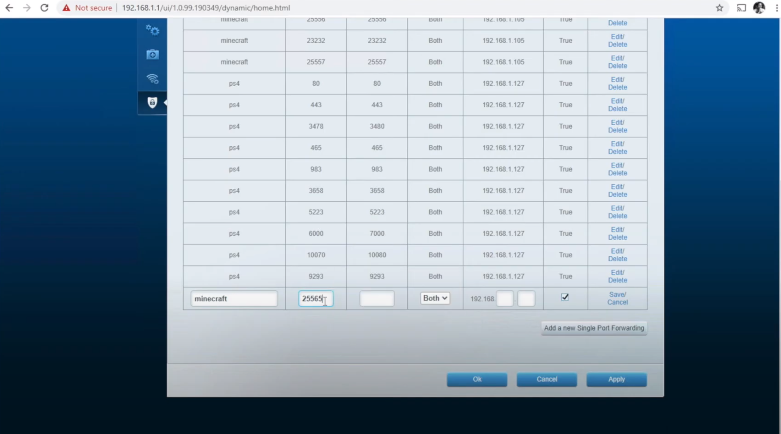Click IP 192.168.1.127 in the 9293 row
This screenshot has height=434, width=781.
coord(503,276)
